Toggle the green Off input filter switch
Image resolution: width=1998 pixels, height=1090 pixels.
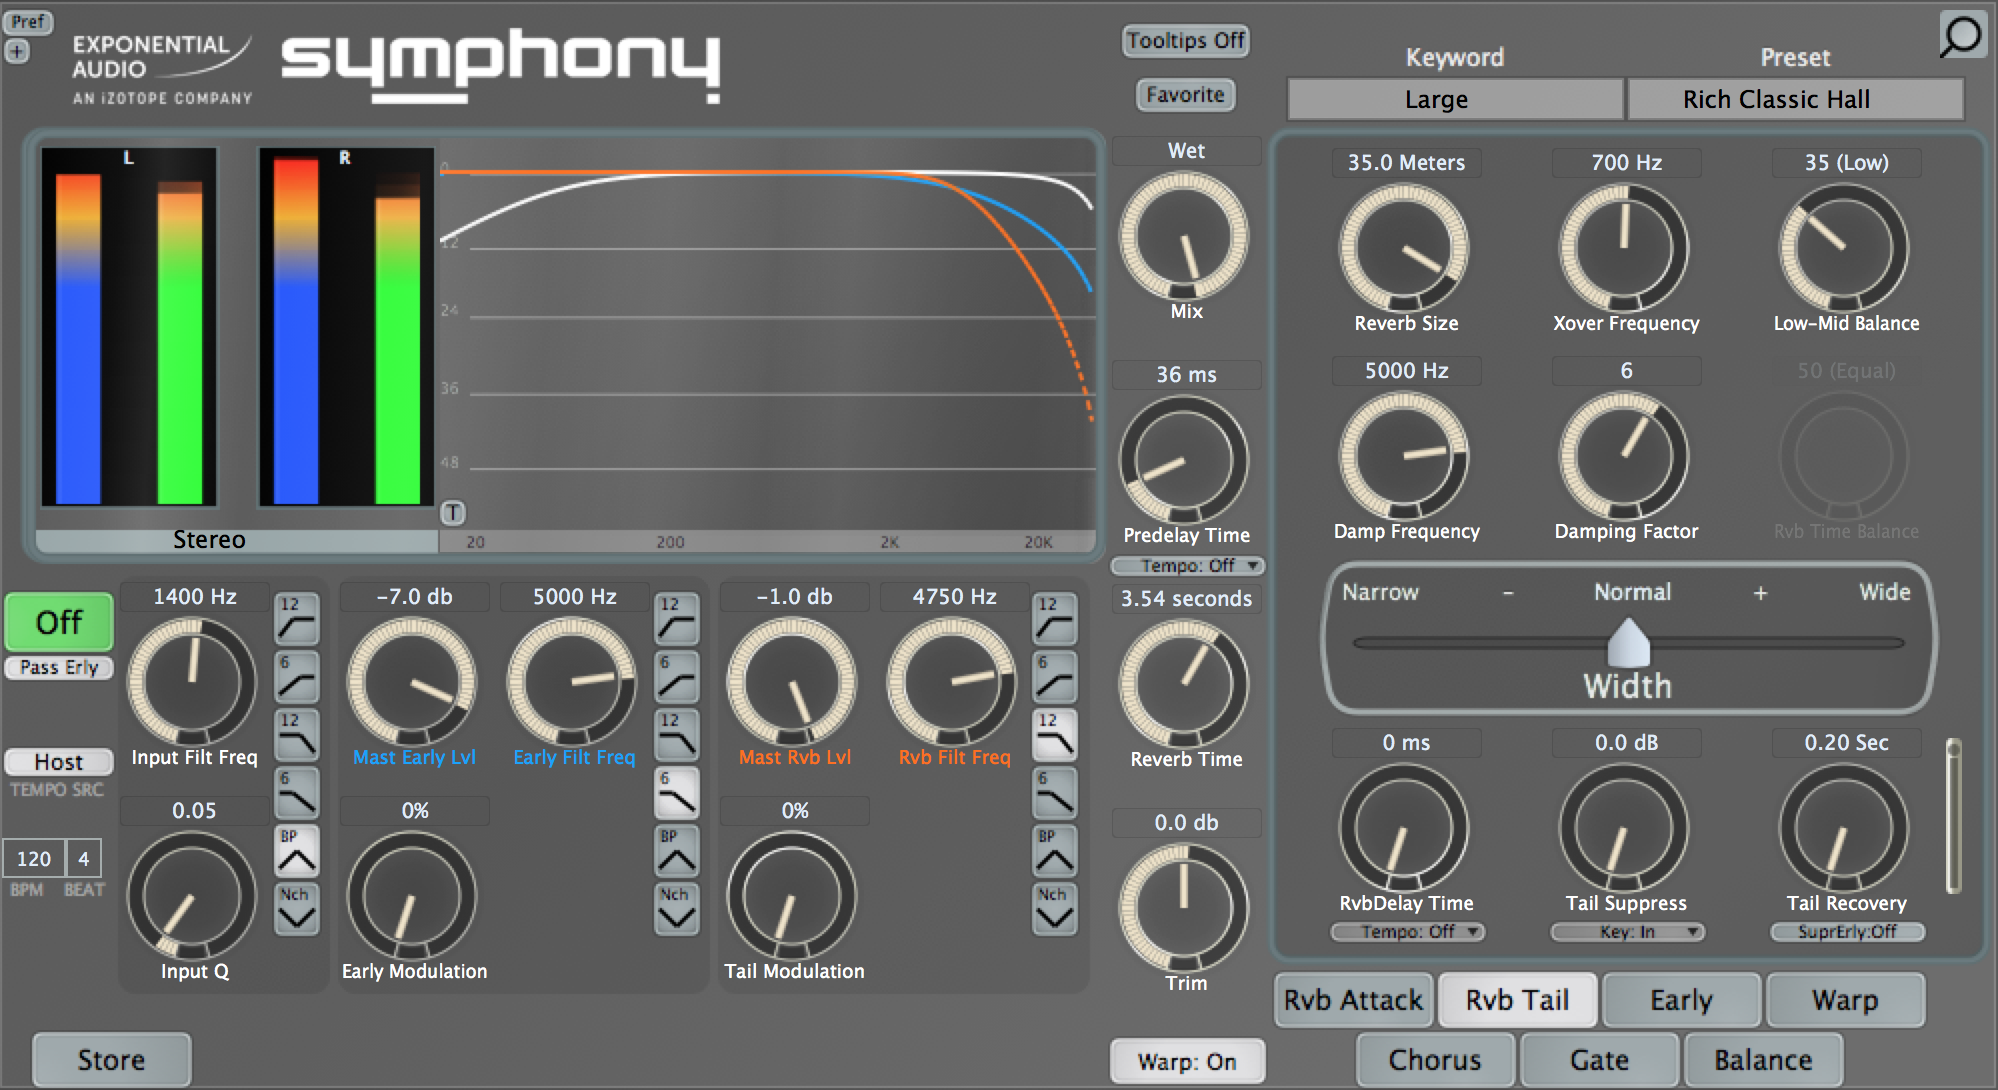tap(59, 622)
